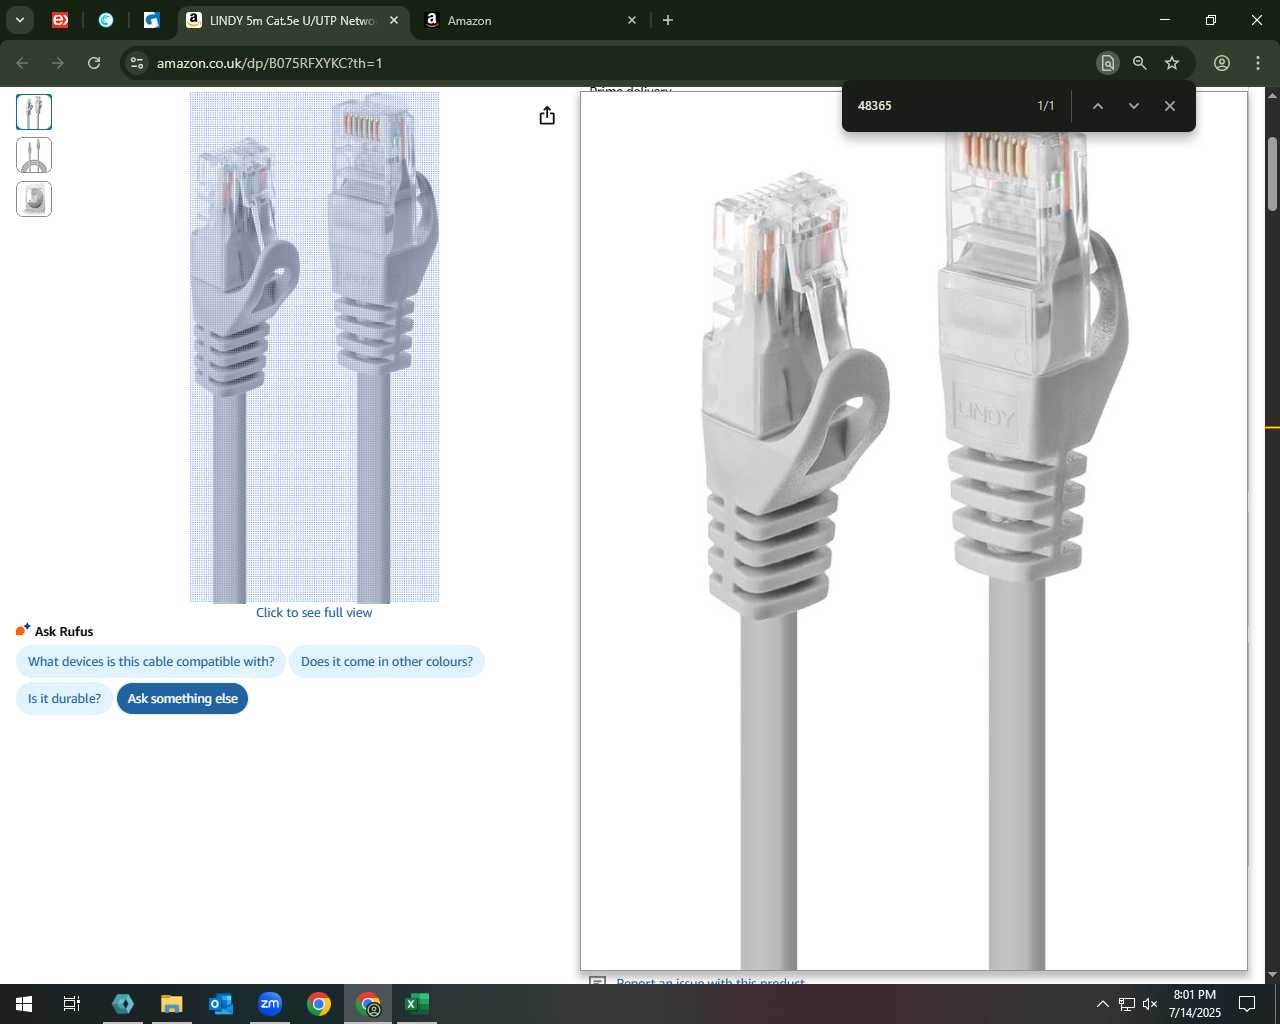Ask 'What devices is this cable compatible with?'
Image resolution: width=1280 pixels, height=1024 pixels.
[151, 662]
